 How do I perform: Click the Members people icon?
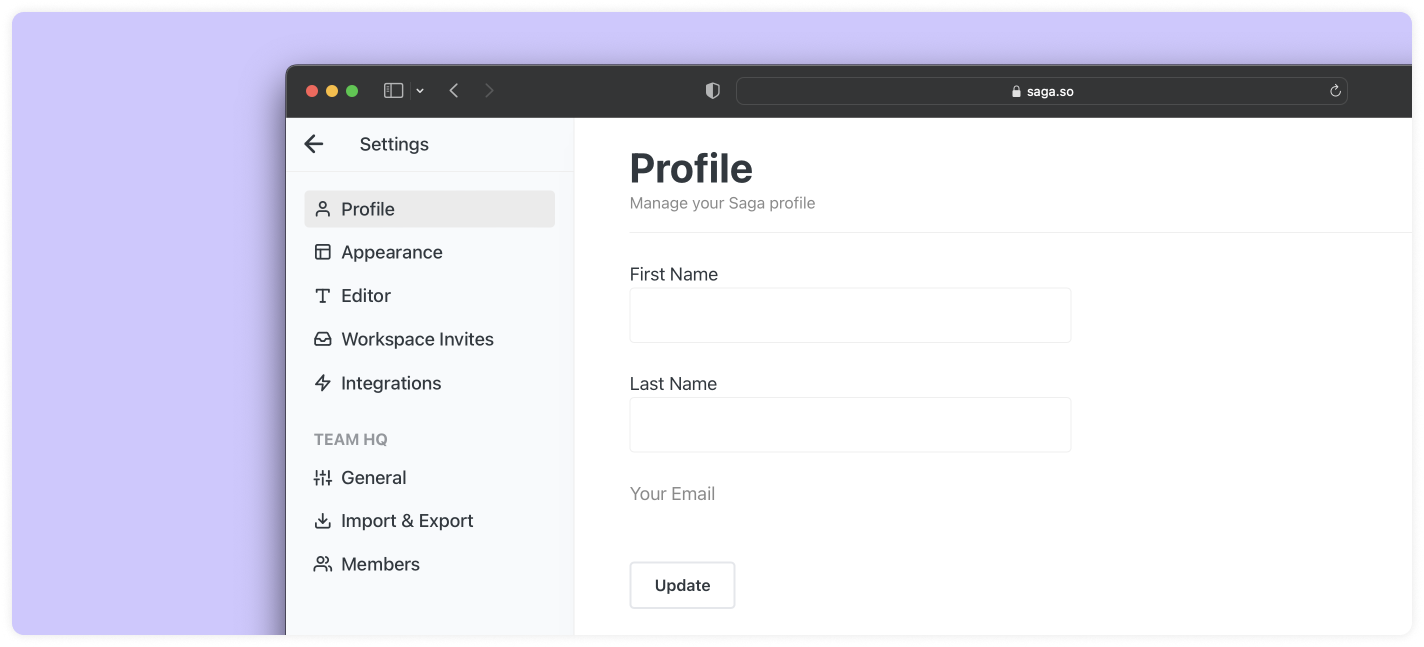(322, 564)
